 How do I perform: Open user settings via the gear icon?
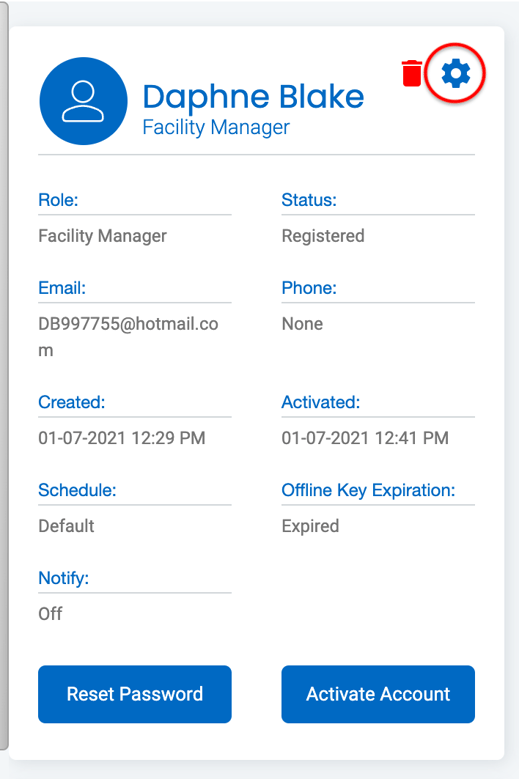455,74
